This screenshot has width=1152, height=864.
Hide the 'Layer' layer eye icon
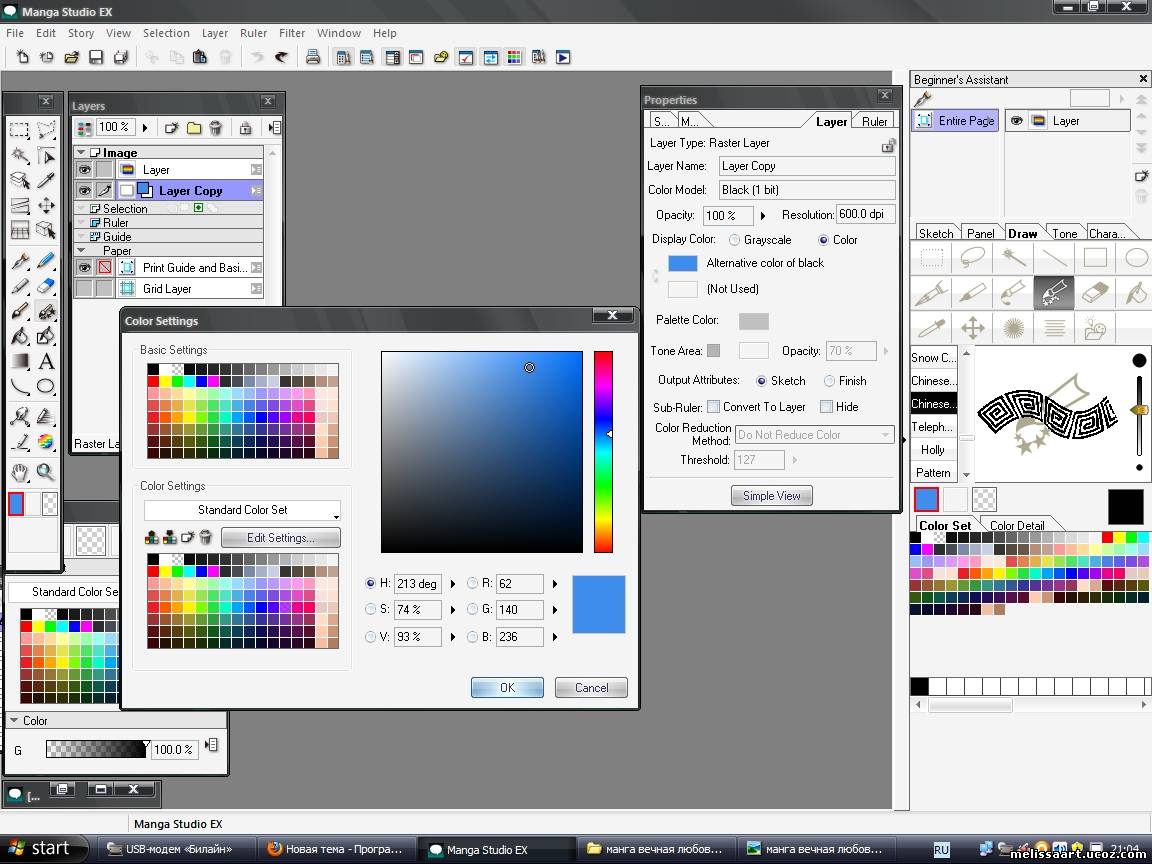[x=84, y=170]
